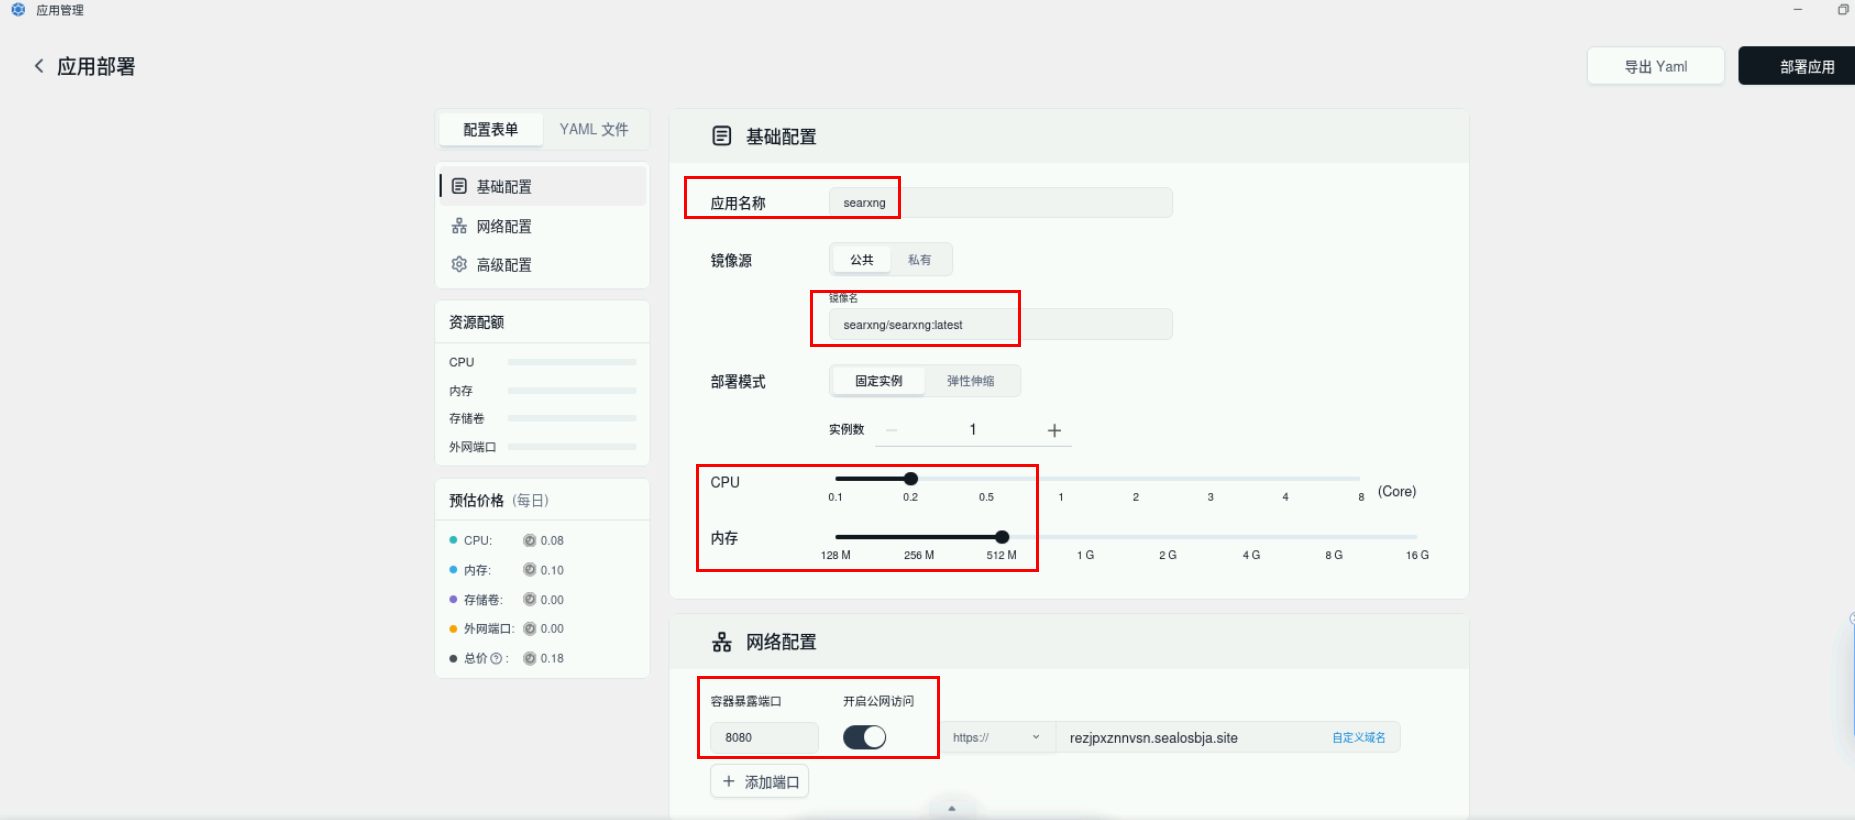Click the 导出 Yaml button

tap(1655, 66)
